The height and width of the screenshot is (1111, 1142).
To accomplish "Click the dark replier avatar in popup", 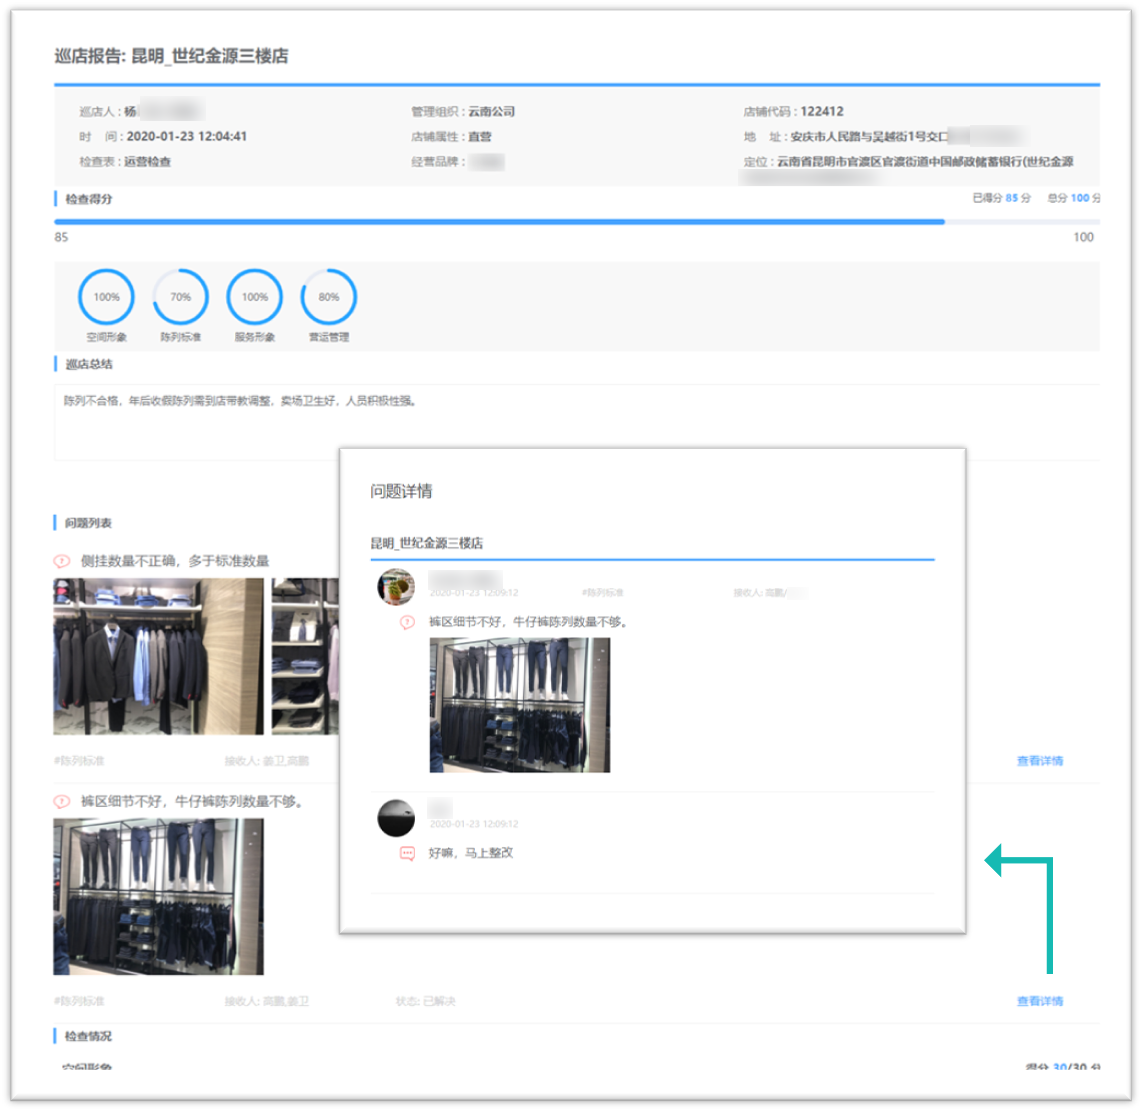I will point(396,818).
